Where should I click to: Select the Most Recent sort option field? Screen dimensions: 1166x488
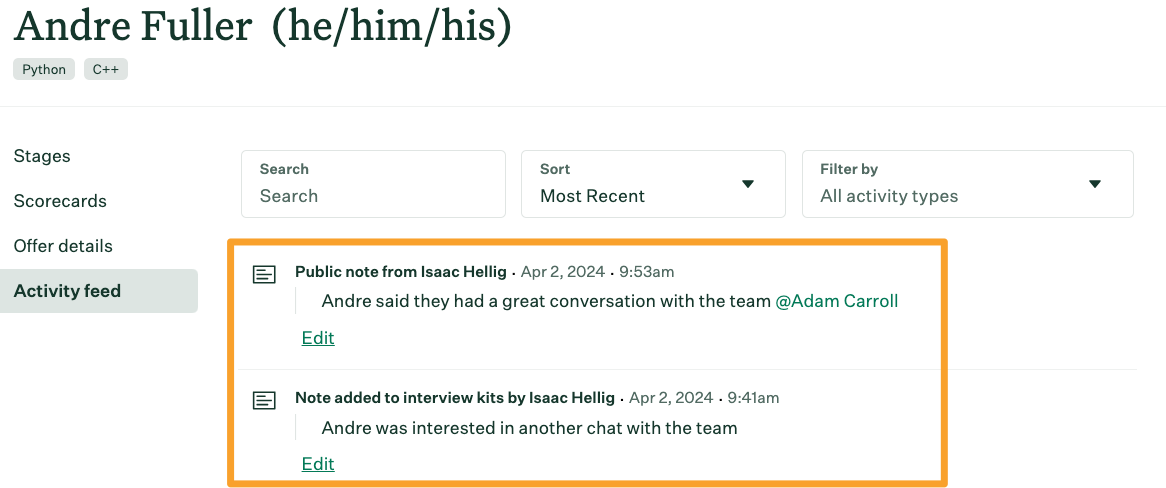coord(653,184)
